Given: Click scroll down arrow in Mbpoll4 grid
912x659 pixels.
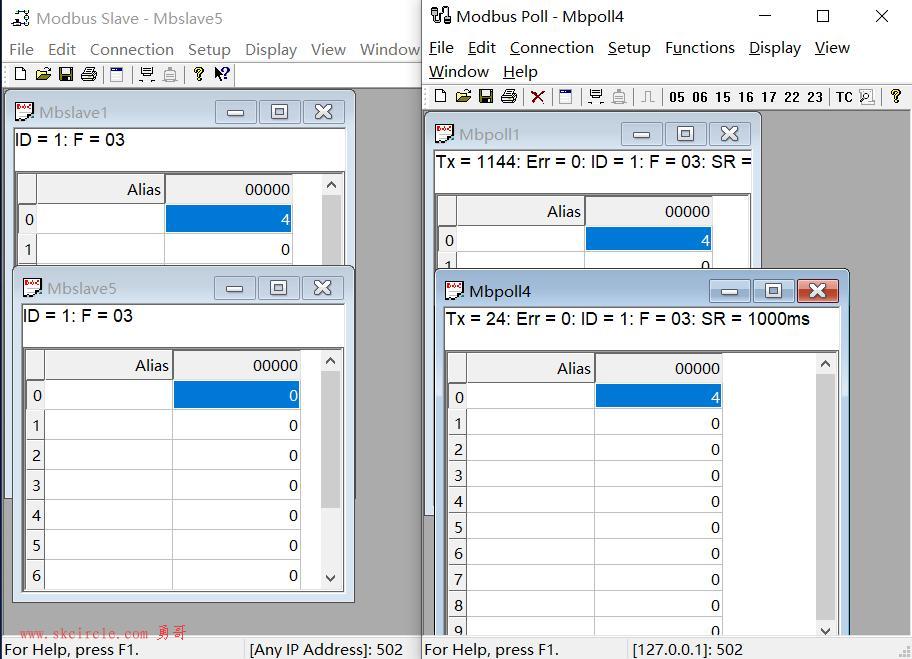Looking at the screenshot, I should pos(825,630).
